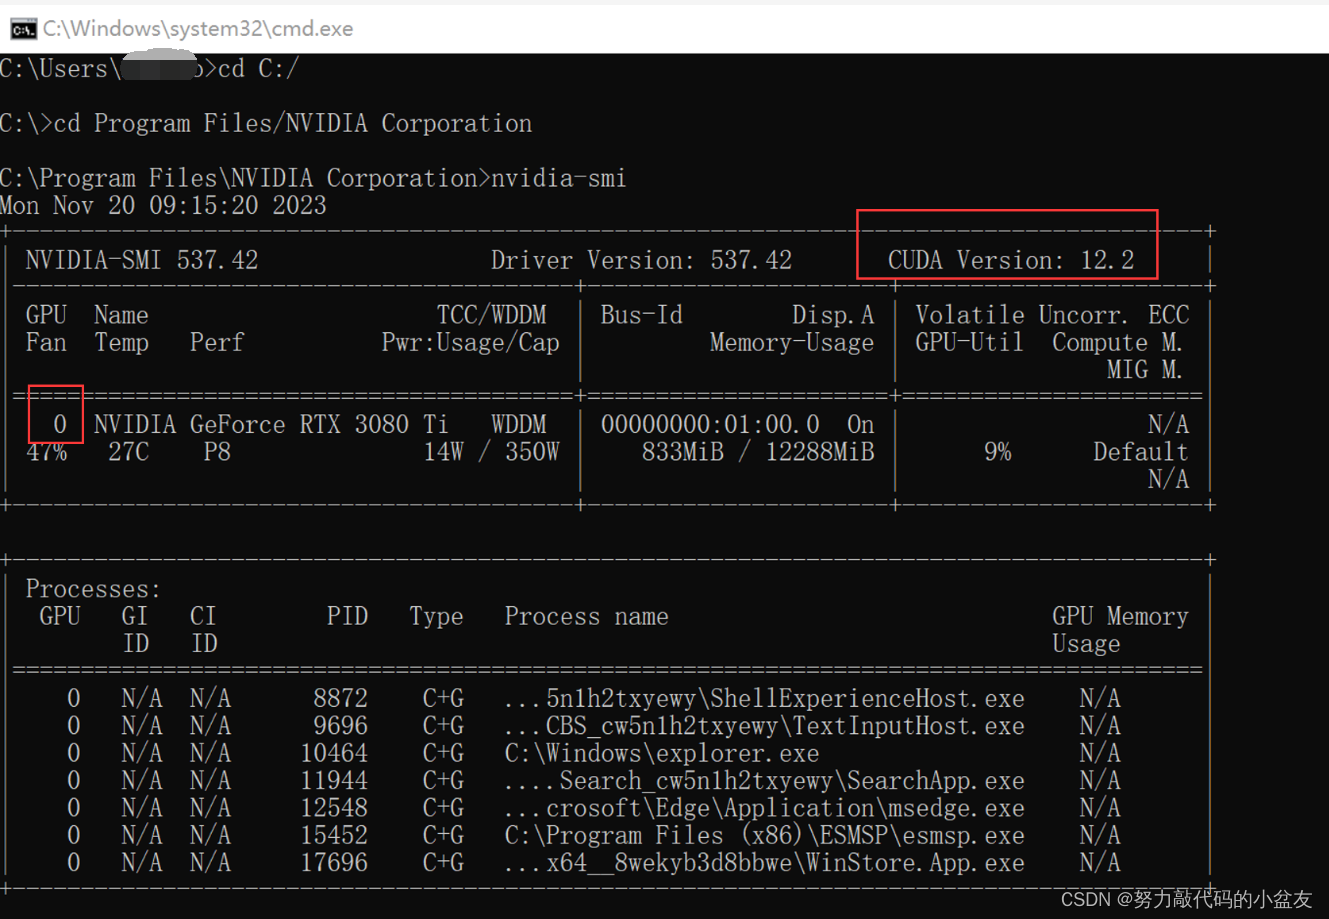Click the window title C:\Windows\system32\cmd.exe
Viewport: 1329px width, 919px height.
[x=198, y=29]
